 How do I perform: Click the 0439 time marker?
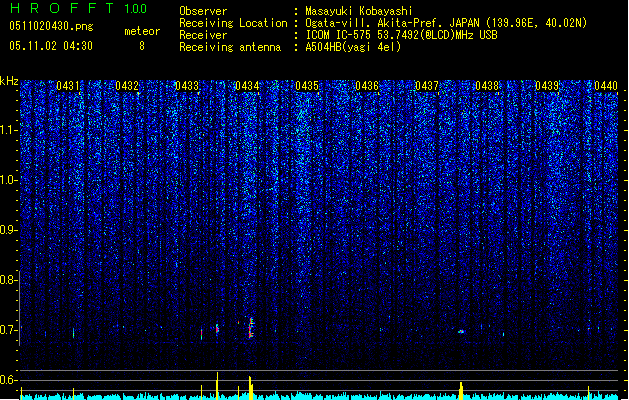tap(547, 86)
